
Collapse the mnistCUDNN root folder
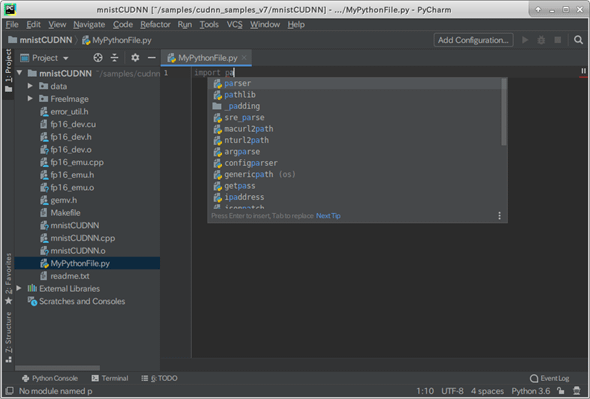point(20,73)
